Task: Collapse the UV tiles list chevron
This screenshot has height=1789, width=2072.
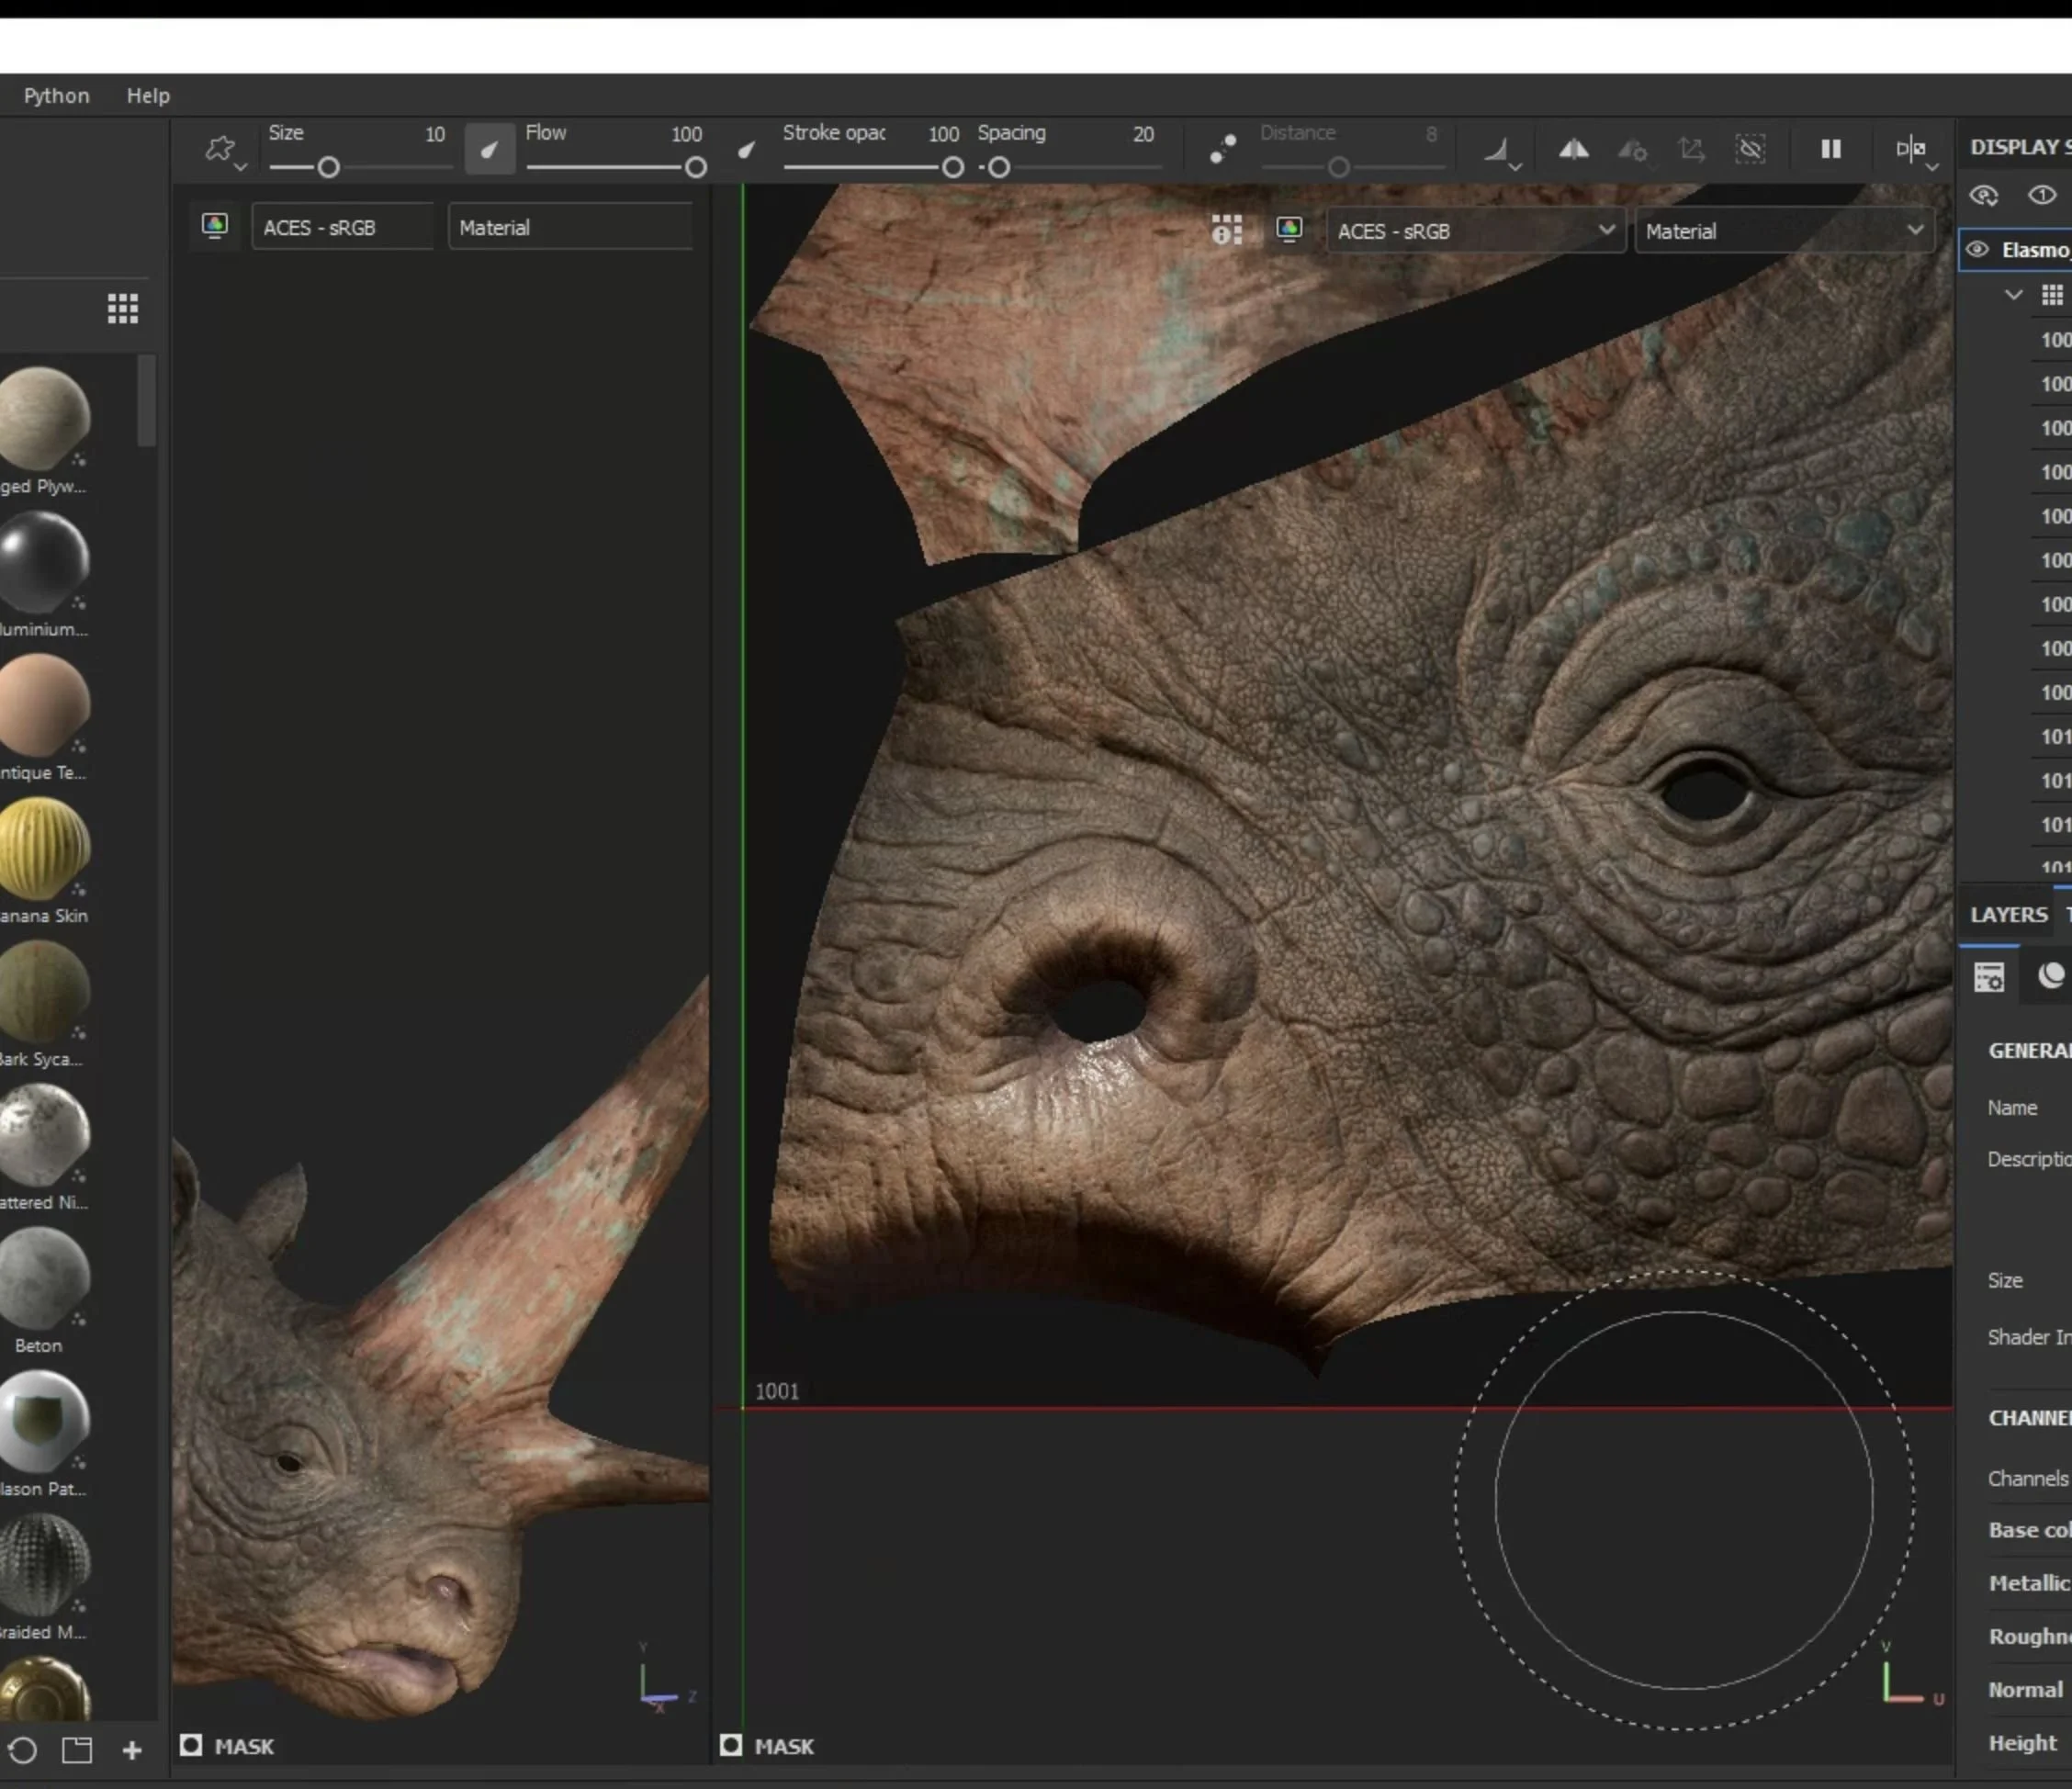Action: (2013, 295)
